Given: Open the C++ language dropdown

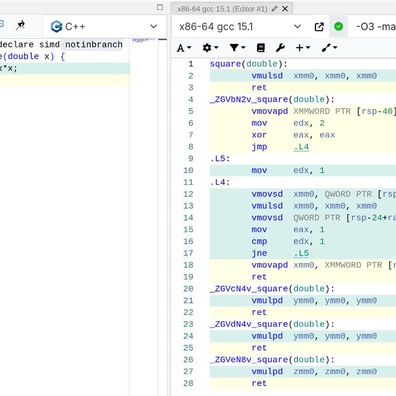Looking at the screenshot, I should pos(104,26).
